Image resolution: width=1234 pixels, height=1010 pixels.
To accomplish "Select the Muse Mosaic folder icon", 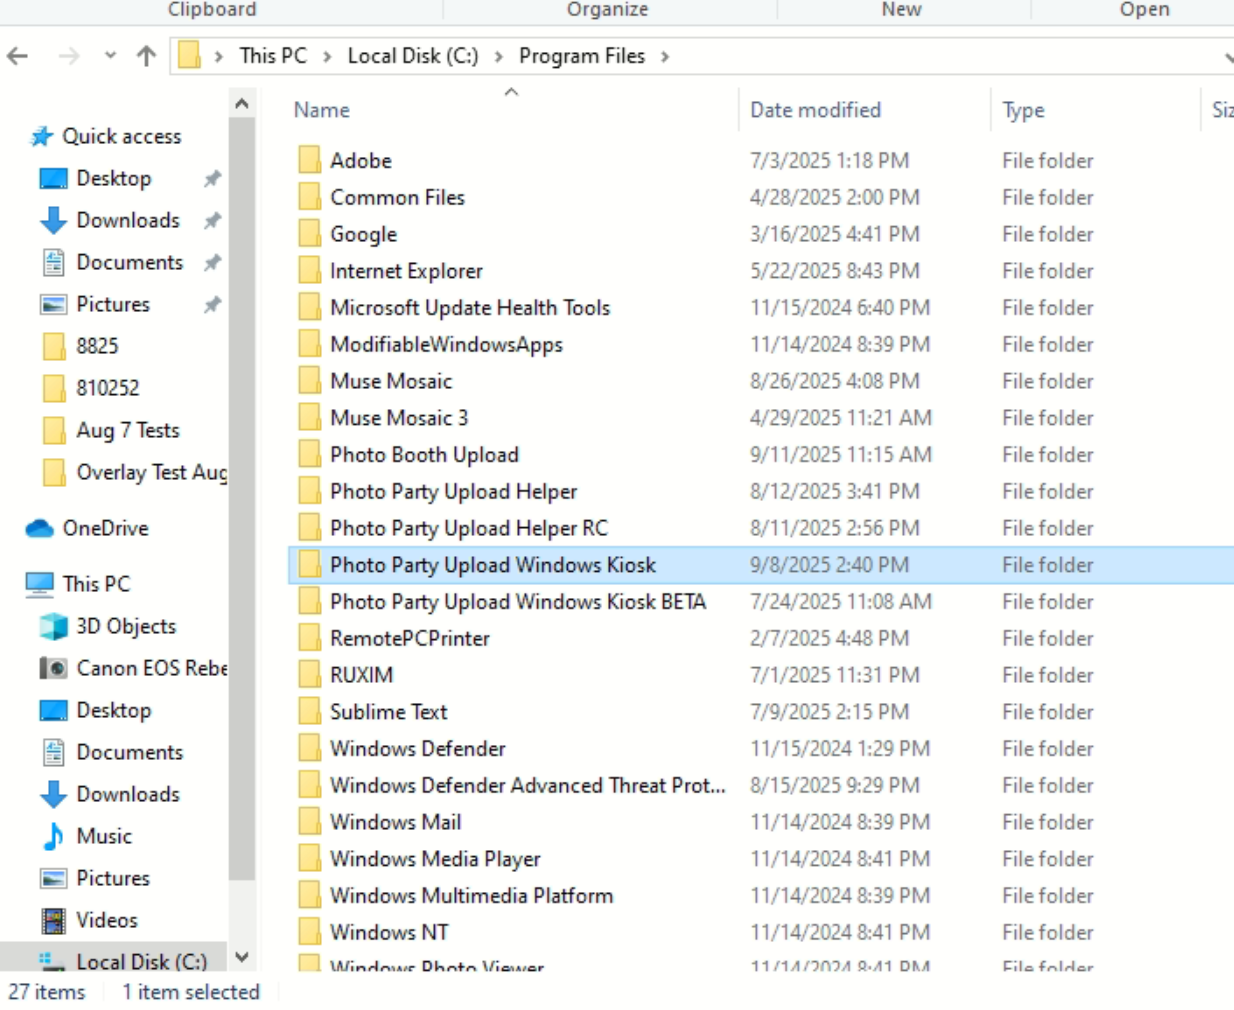I will click(310, 381).
